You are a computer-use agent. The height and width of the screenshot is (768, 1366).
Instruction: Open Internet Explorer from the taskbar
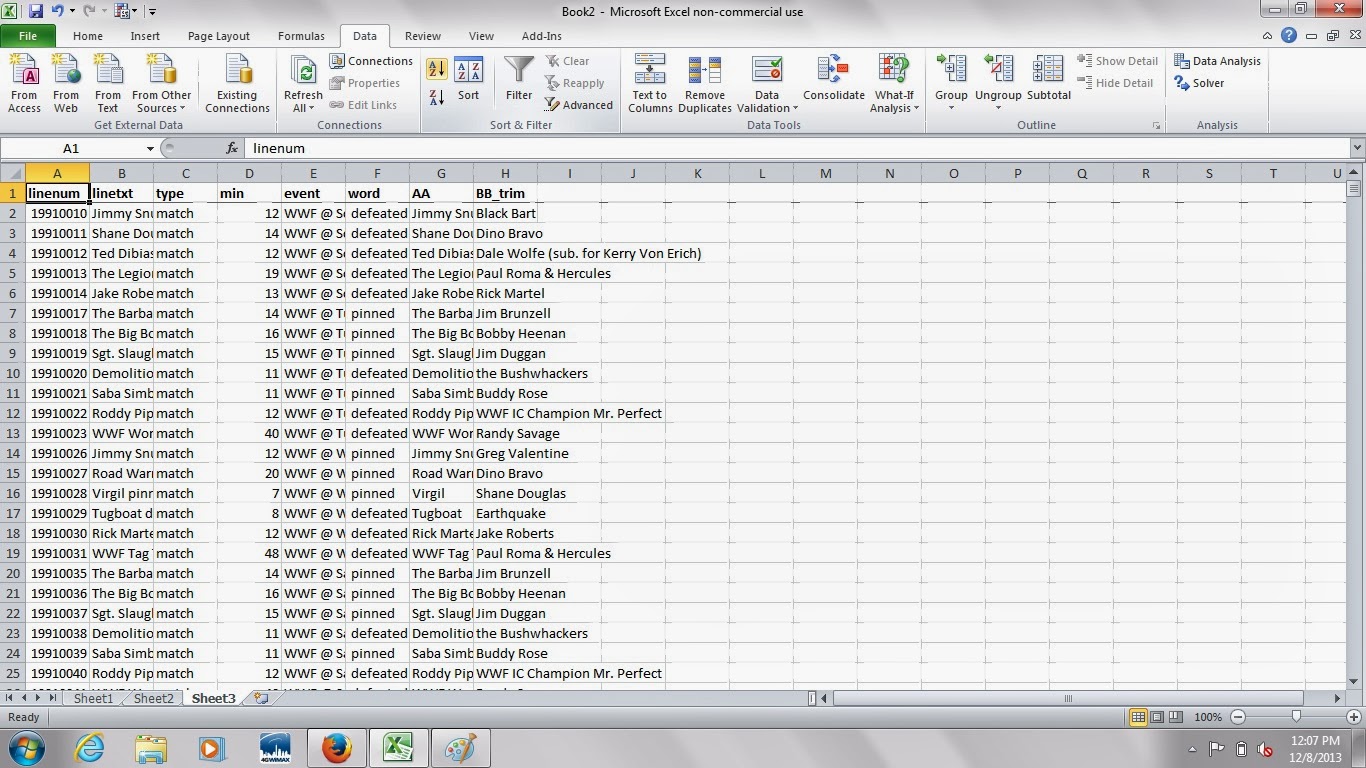[90, 748]
